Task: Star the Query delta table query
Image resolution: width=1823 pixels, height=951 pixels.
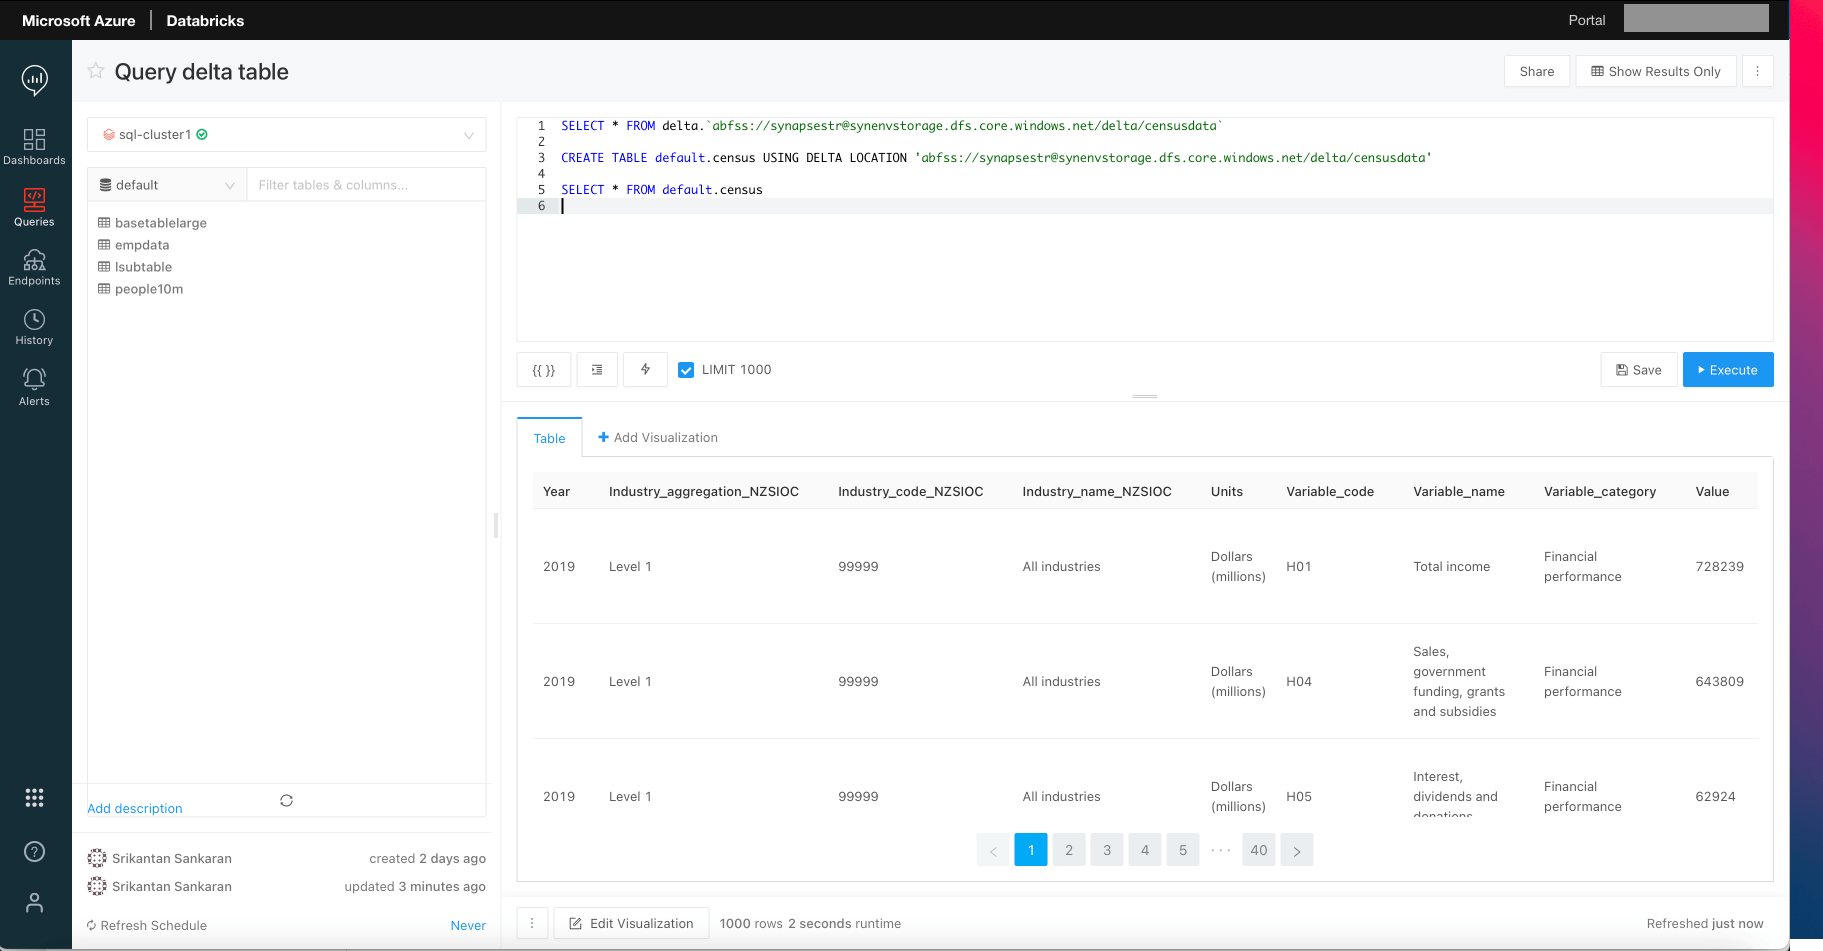Action: click(x=95, y=71)
